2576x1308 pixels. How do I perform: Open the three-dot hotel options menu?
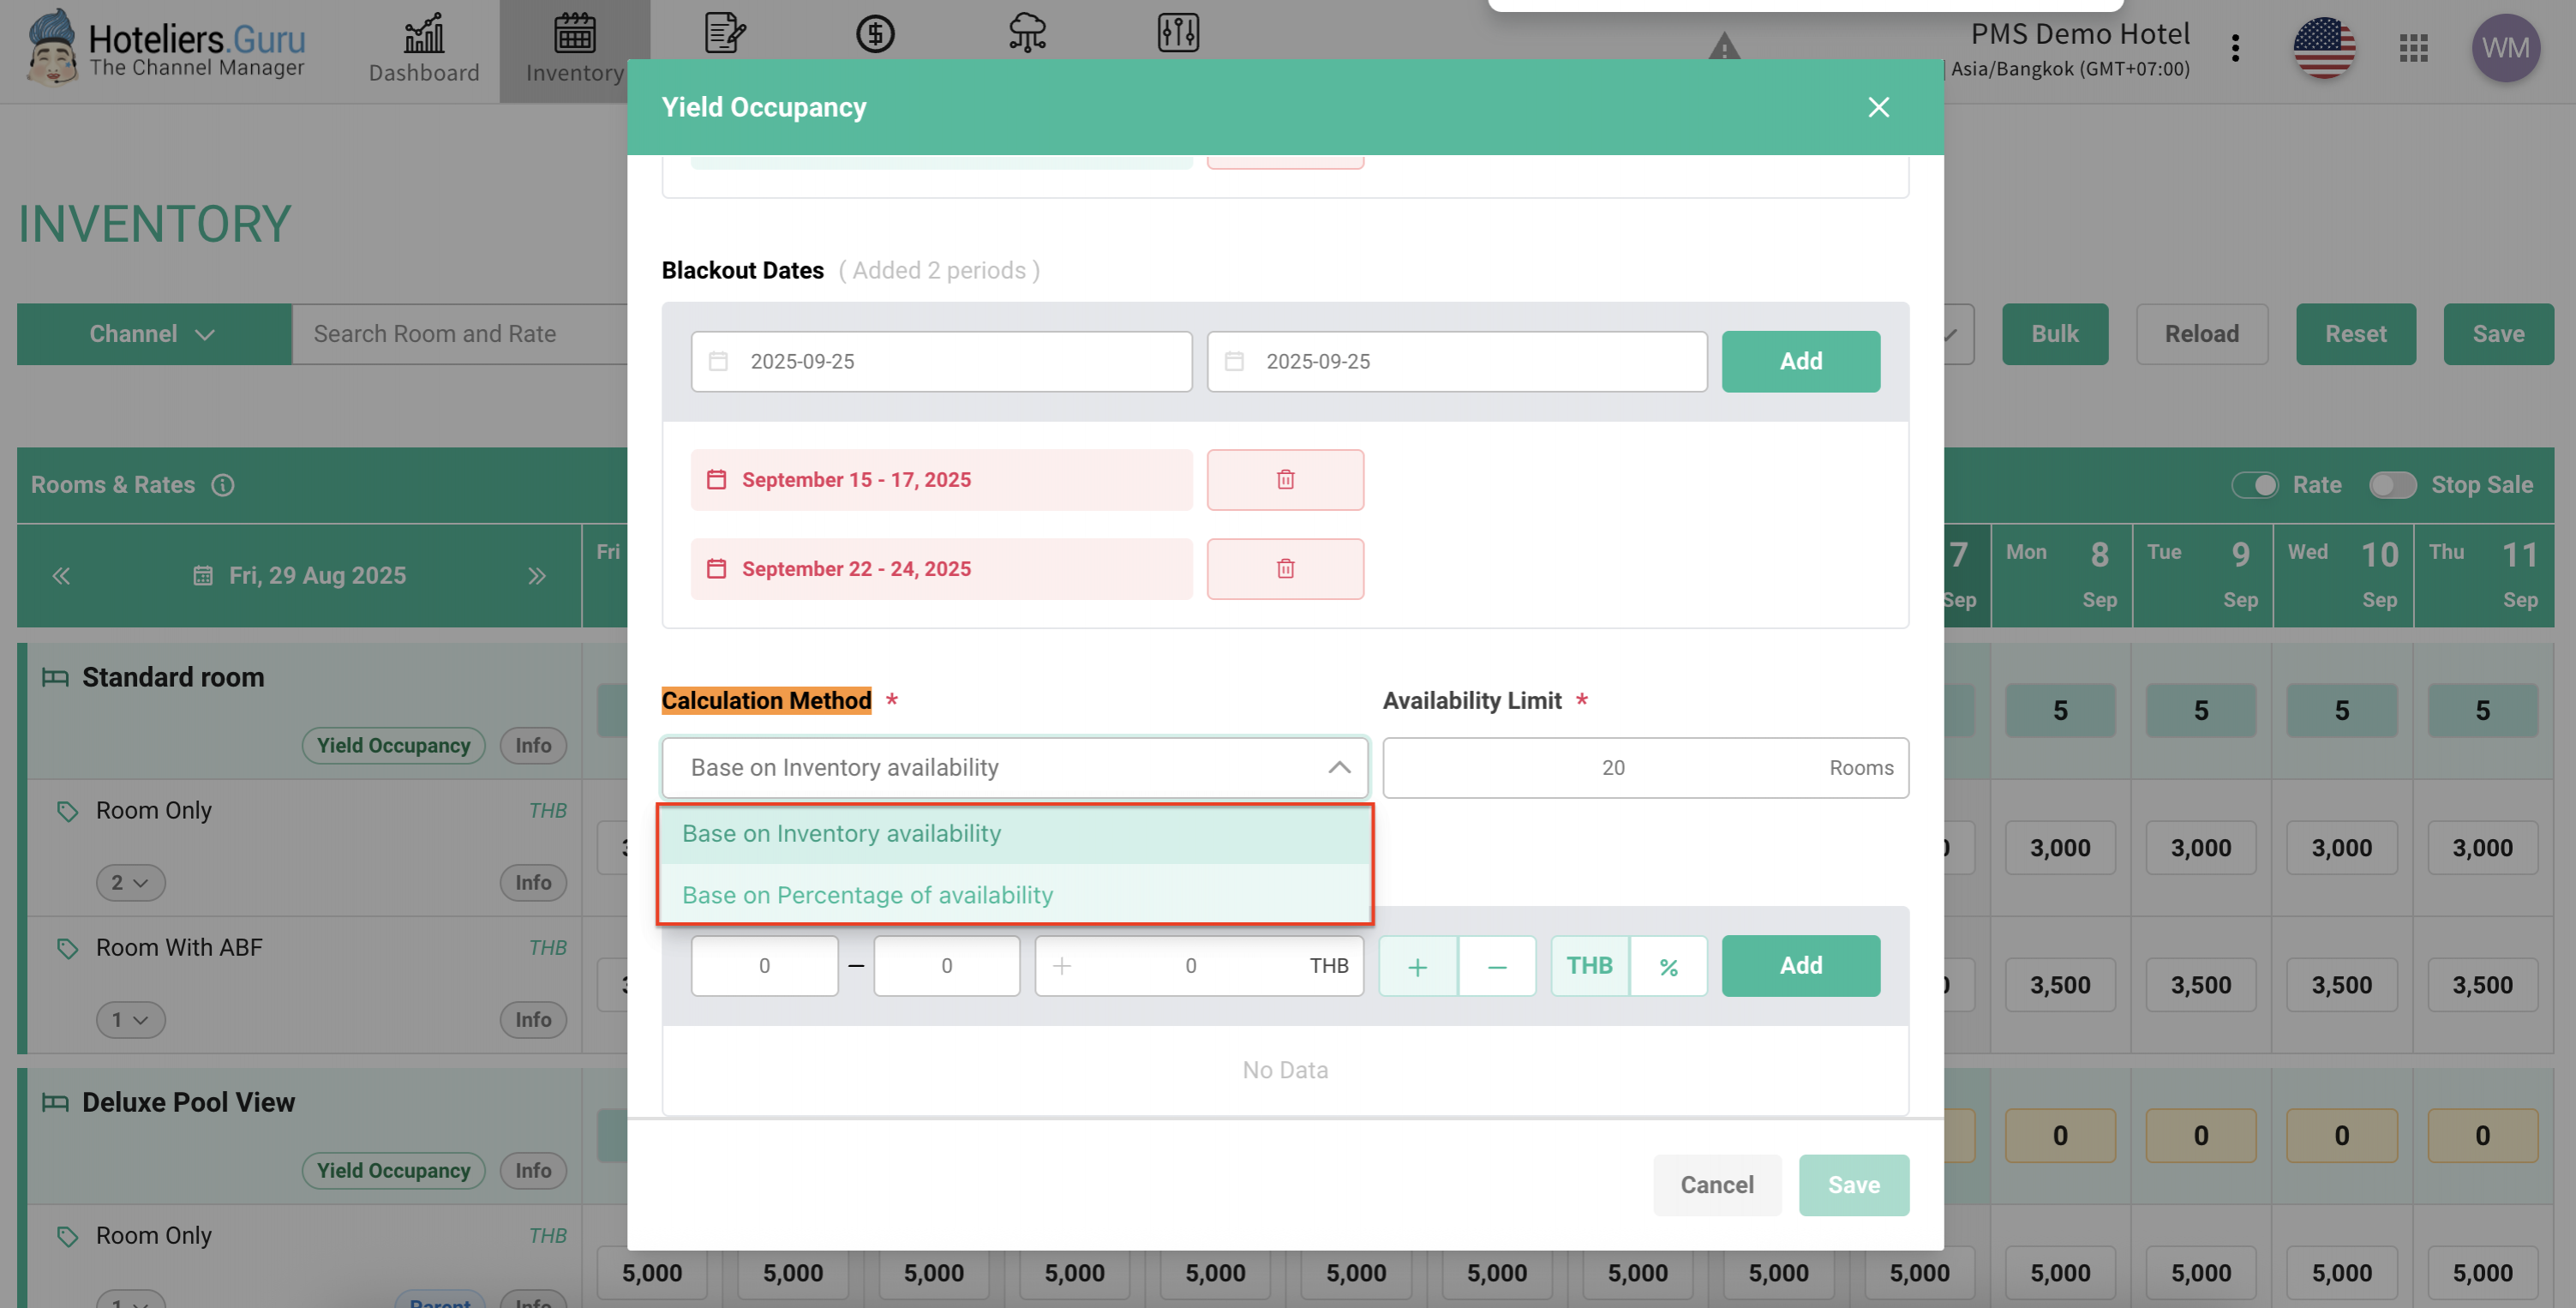click(2235, 47)
